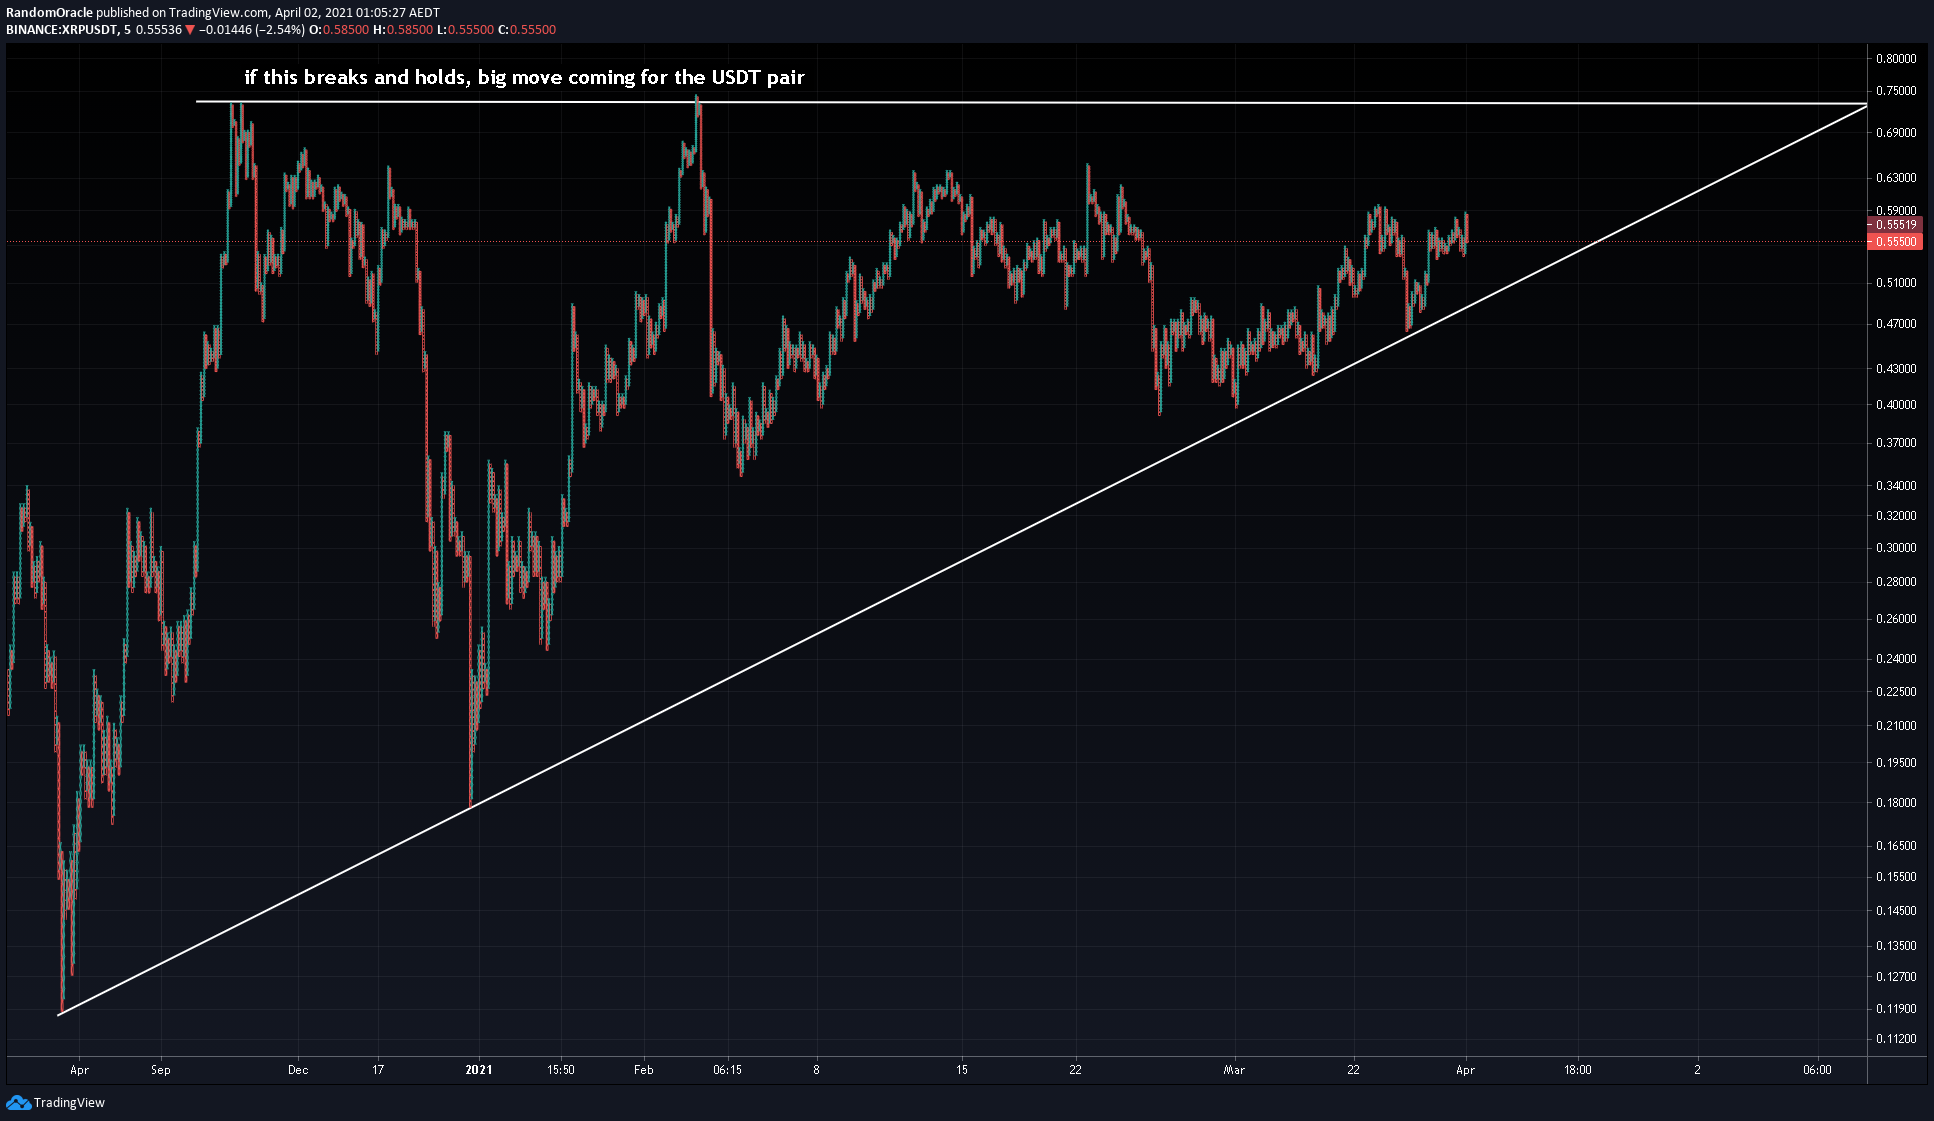Click the 18:00 time axis label
The image size is (1934, 1121).
click(x=1578, y=1070)
